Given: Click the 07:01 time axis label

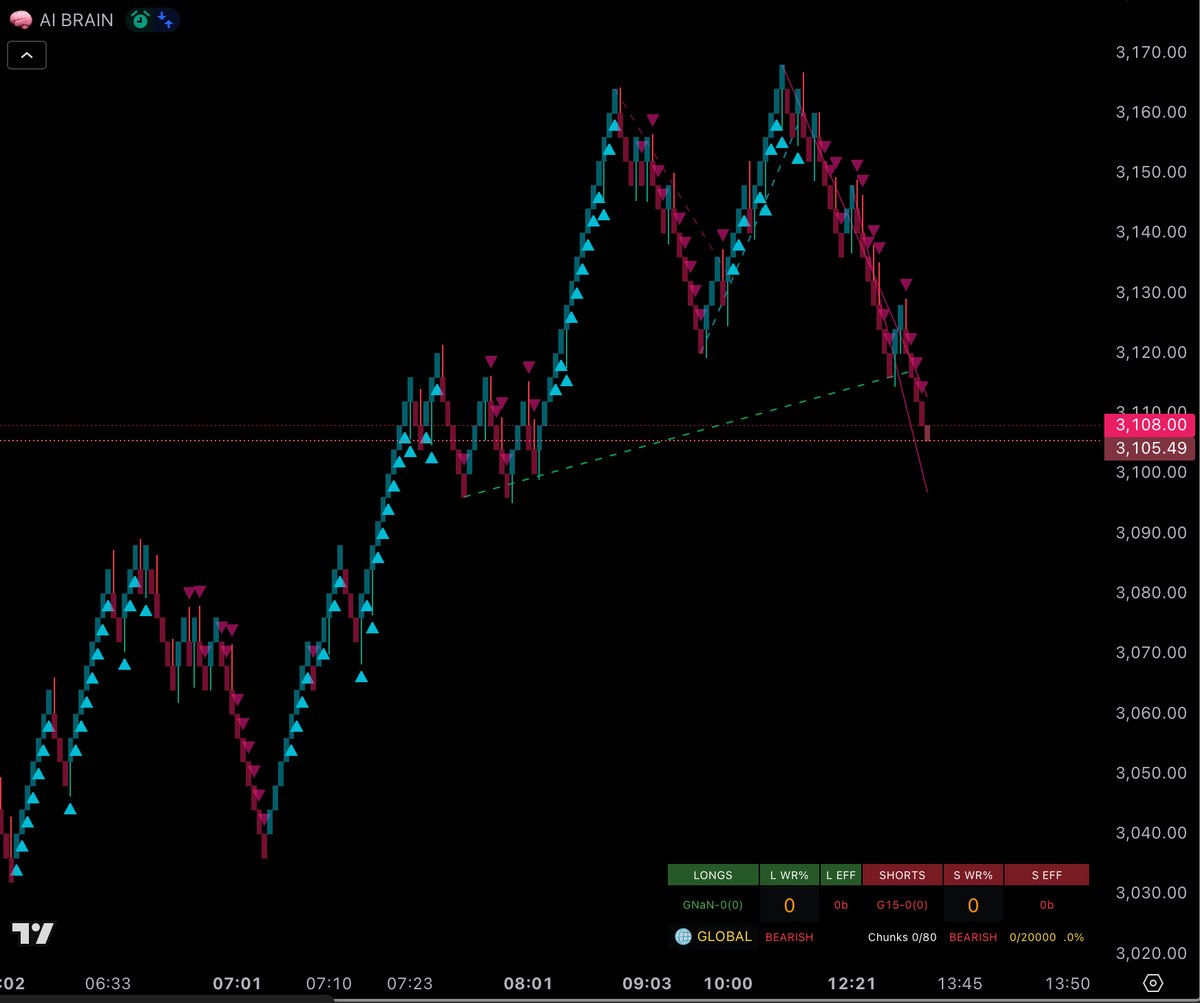Looking at the screenshot, I should click(x=237, y=984).
